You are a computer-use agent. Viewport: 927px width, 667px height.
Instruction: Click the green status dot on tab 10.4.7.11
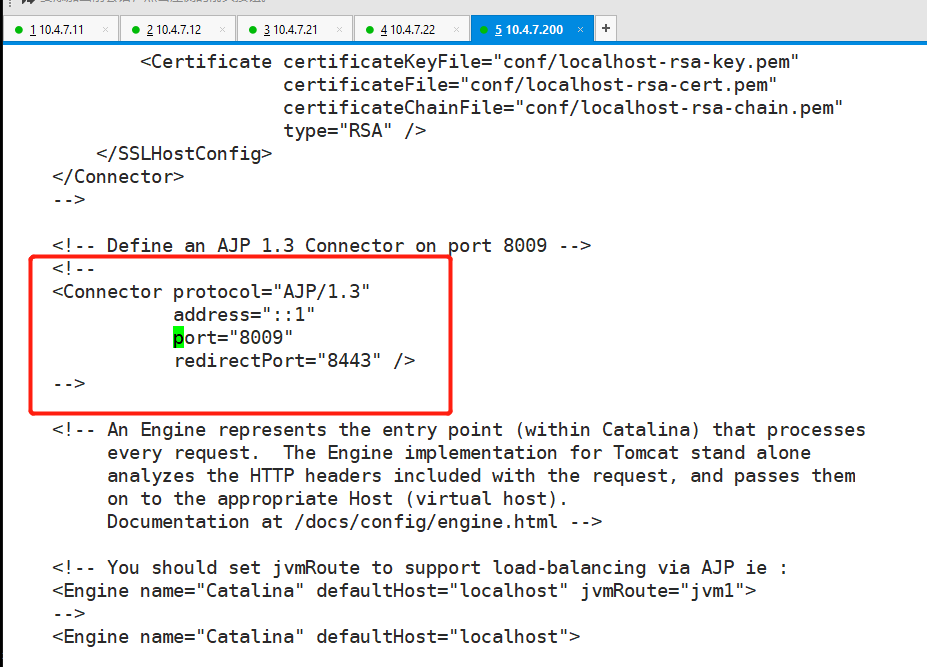[x=18, y=30]
